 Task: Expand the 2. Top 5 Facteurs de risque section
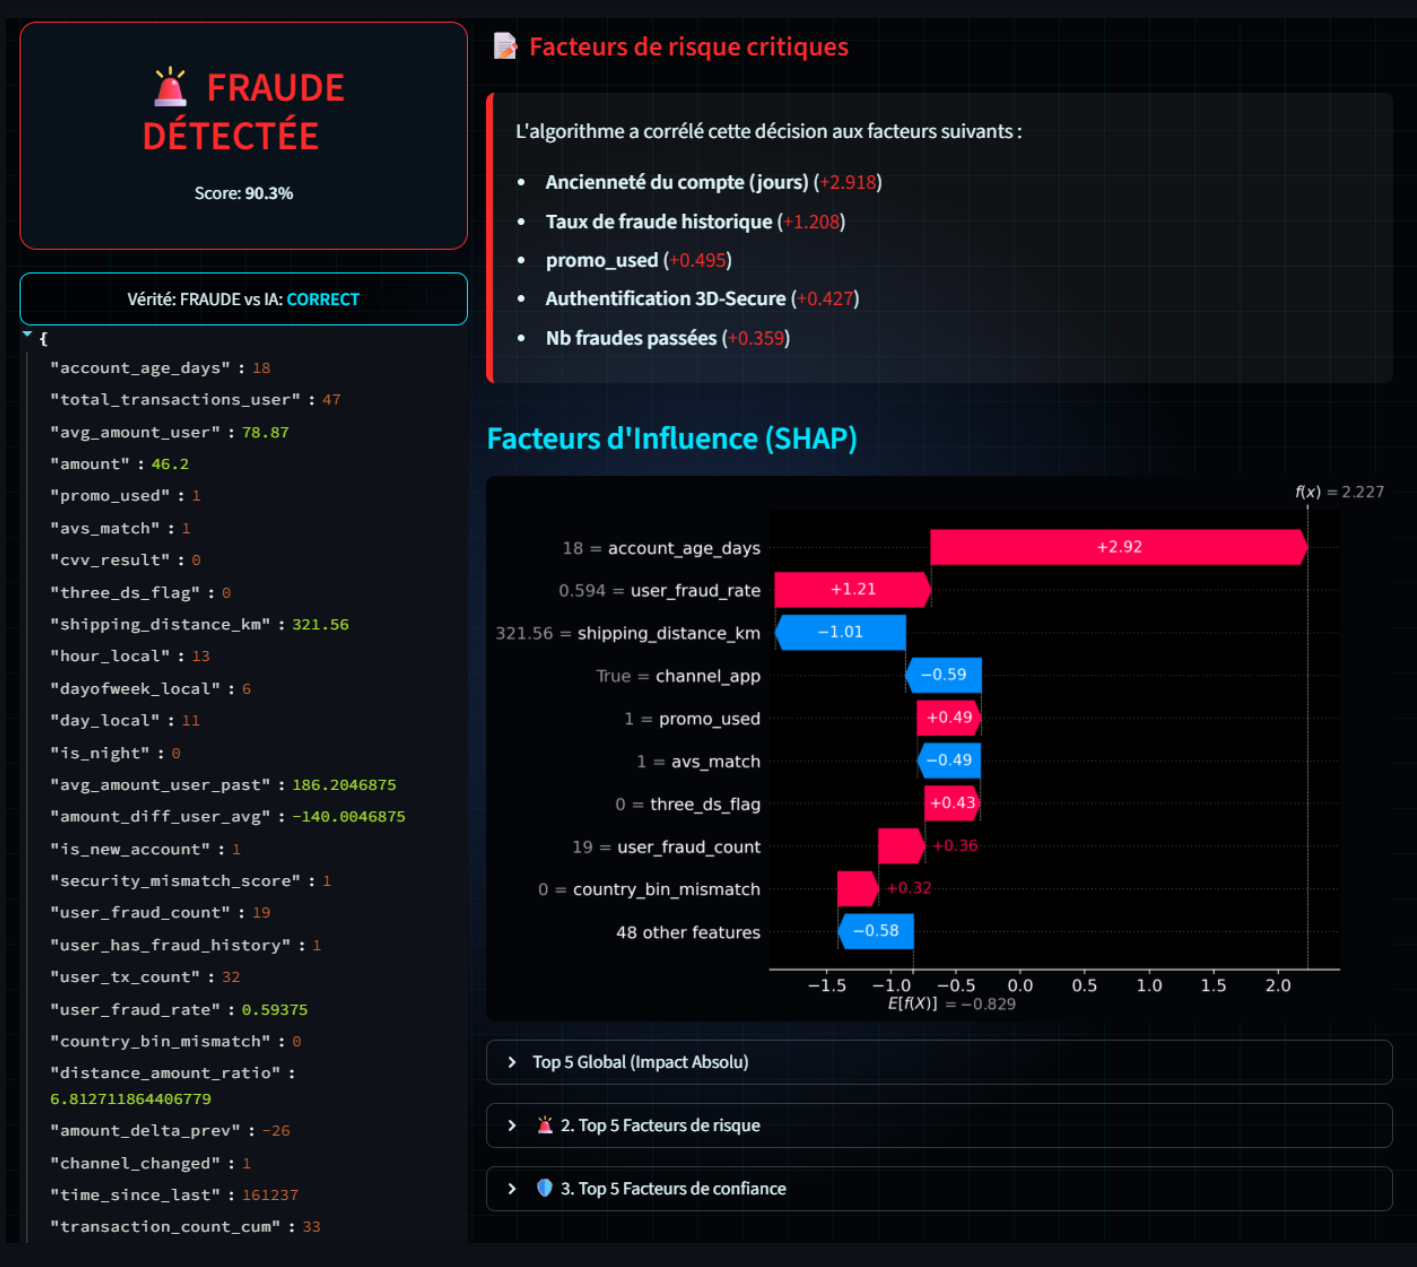click(660, 1125)
